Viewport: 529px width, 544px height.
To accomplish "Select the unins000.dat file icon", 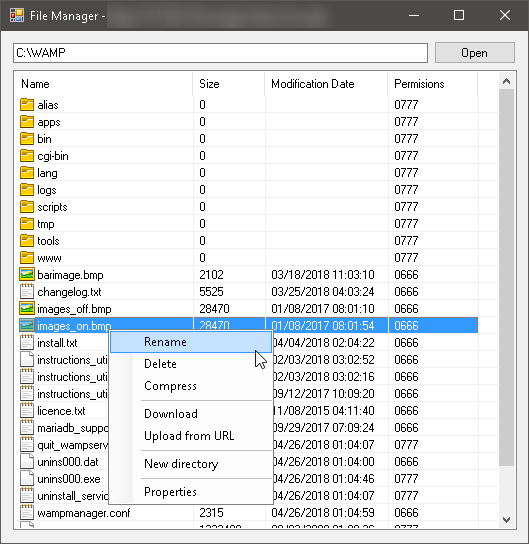I will coord(27,461).
